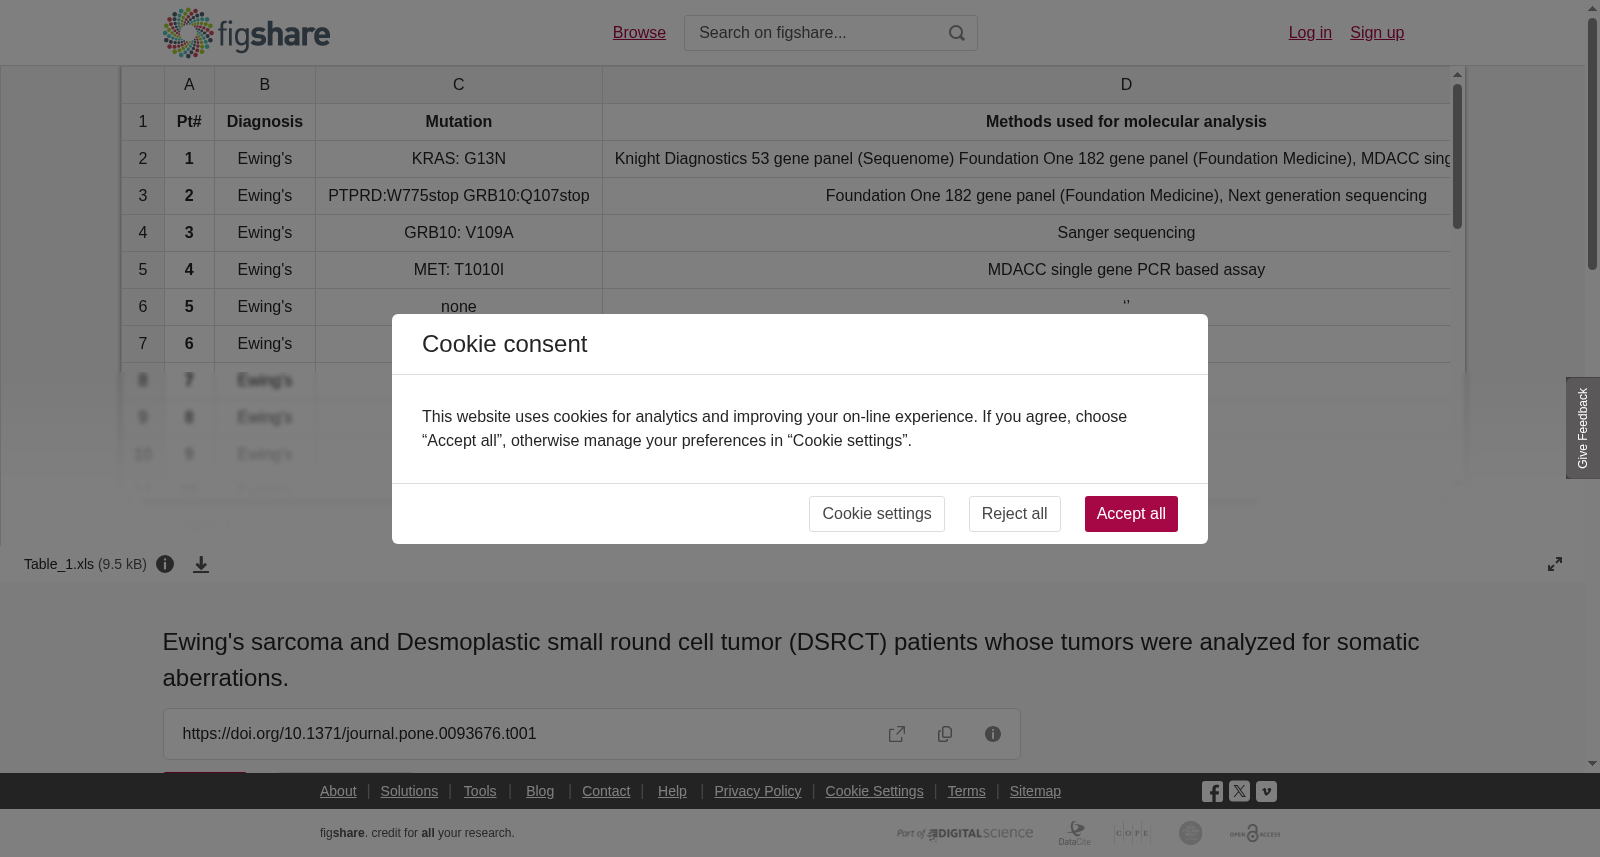Click the search magnifier icon

(957, 33)
